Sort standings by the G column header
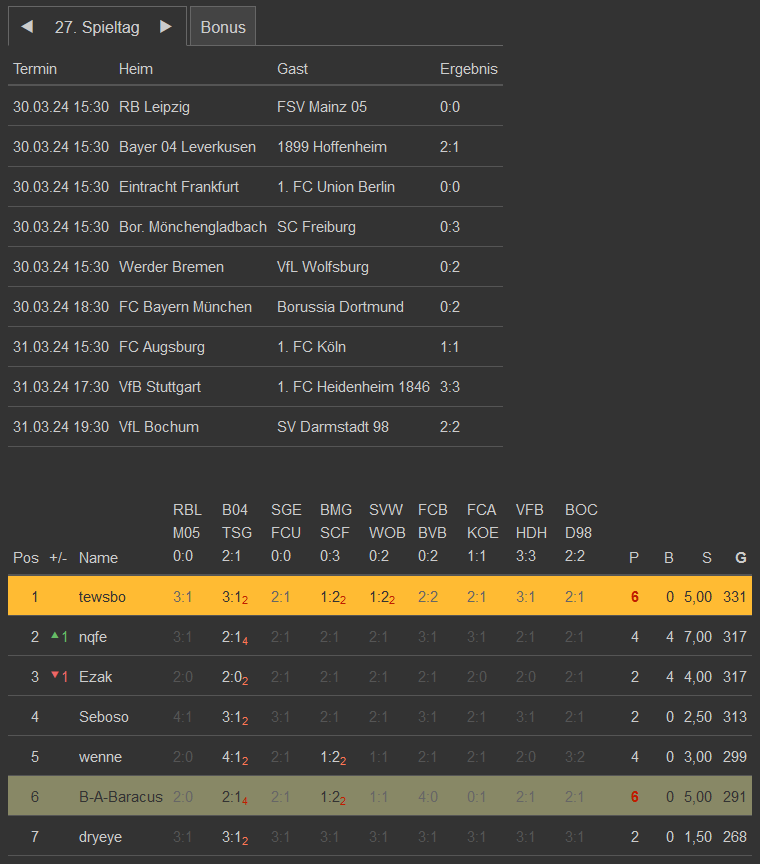 coord(740,558)
